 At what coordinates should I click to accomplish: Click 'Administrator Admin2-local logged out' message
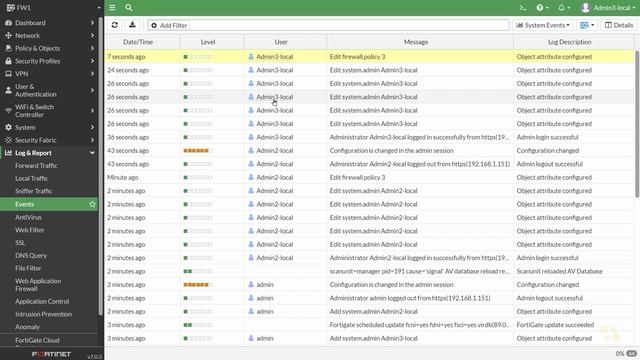420,164
